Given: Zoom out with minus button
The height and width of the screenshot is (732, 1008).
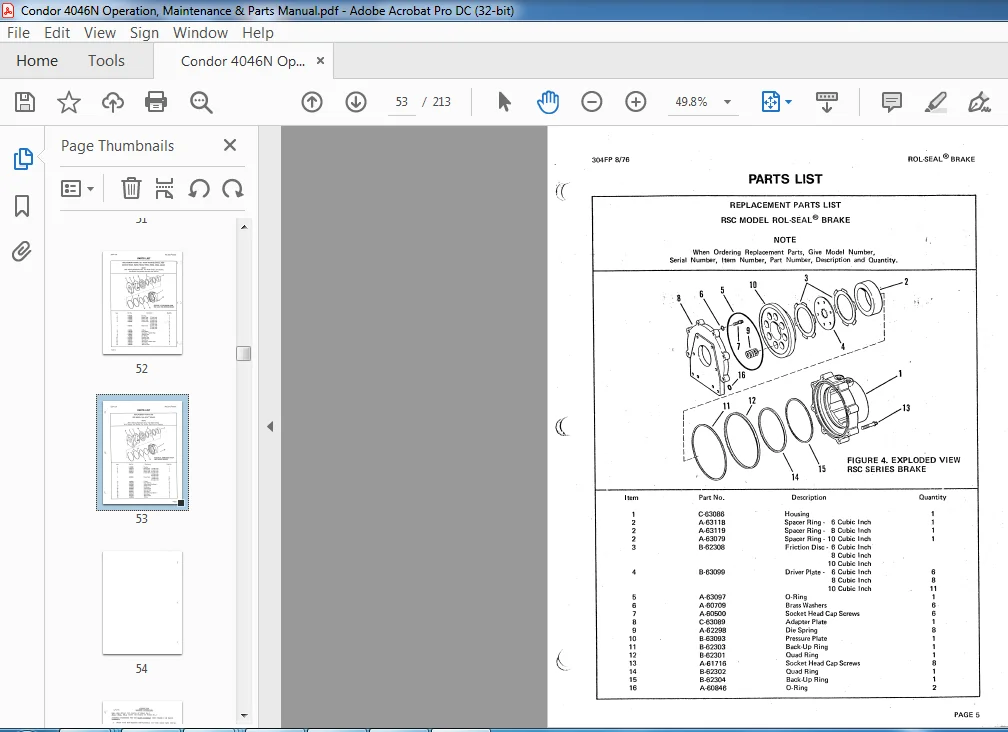Looking at the screenshot, I should [x=591, y=102].
